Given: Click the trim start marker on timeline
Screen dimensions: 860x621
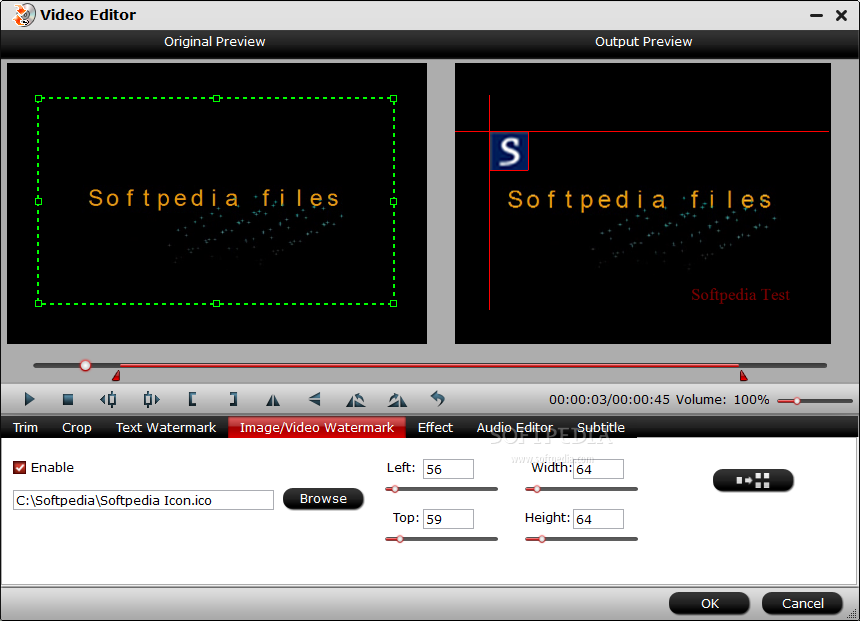Looking at the screenshot, I should point(116,375).
